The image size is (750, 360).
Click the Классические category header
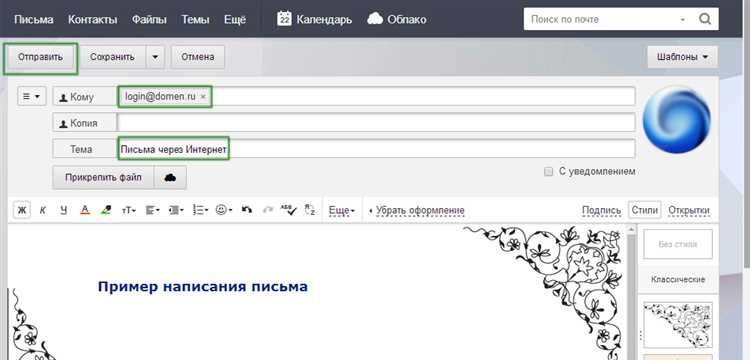678,279
